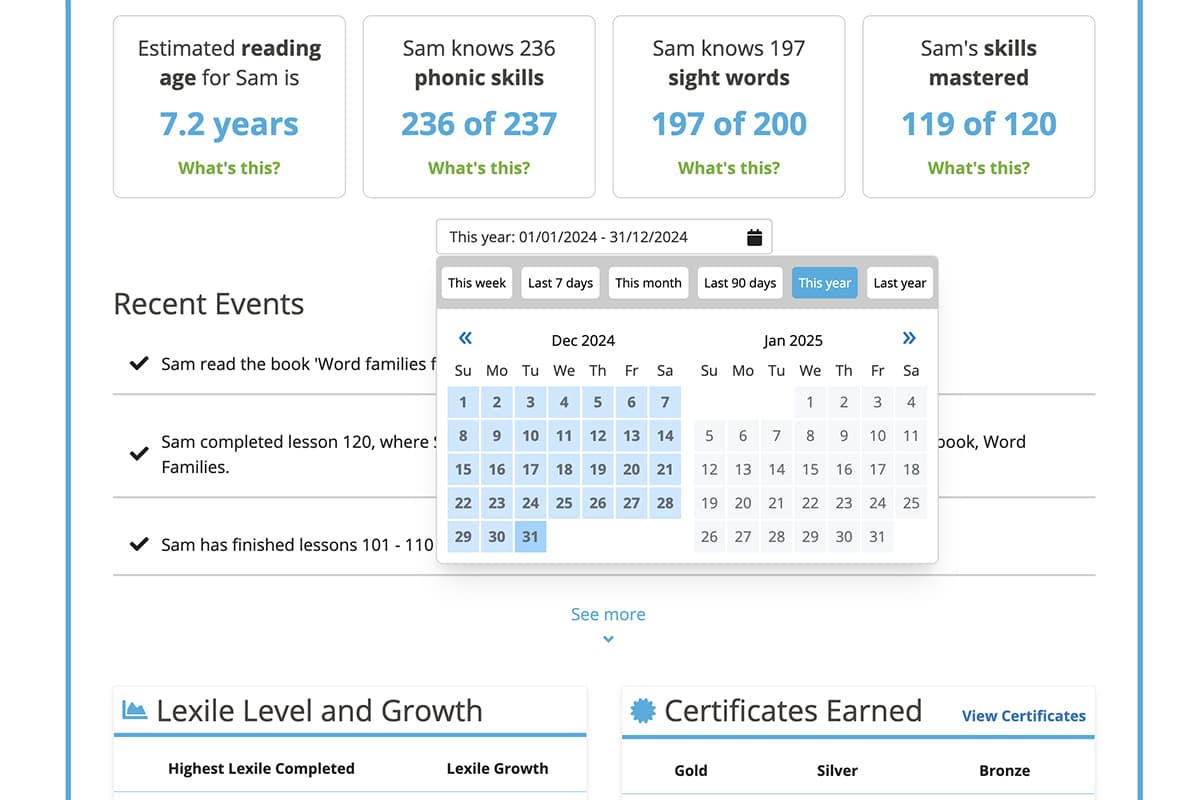Viewport: 1200px width, 800px height.
Task: Select January 15 on the calendar
Action: 810,469
